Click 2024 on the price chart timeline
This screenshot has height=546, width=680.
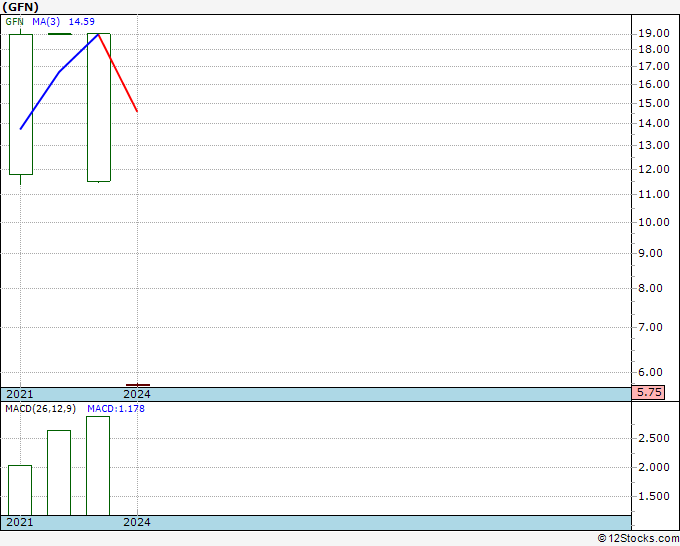tap(137, 394)
